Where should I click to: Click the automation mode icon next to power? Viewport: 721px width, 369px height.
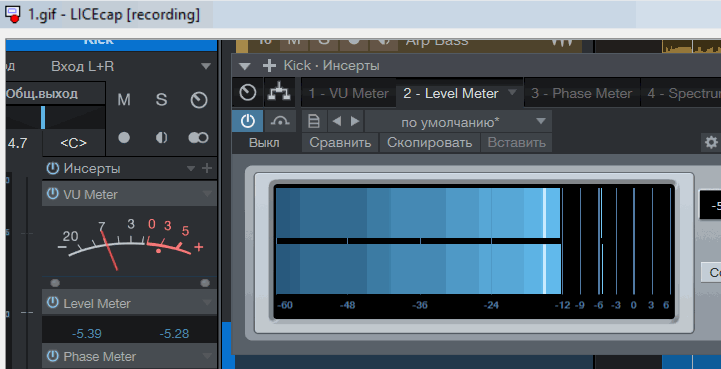click(x=280, y=121)
